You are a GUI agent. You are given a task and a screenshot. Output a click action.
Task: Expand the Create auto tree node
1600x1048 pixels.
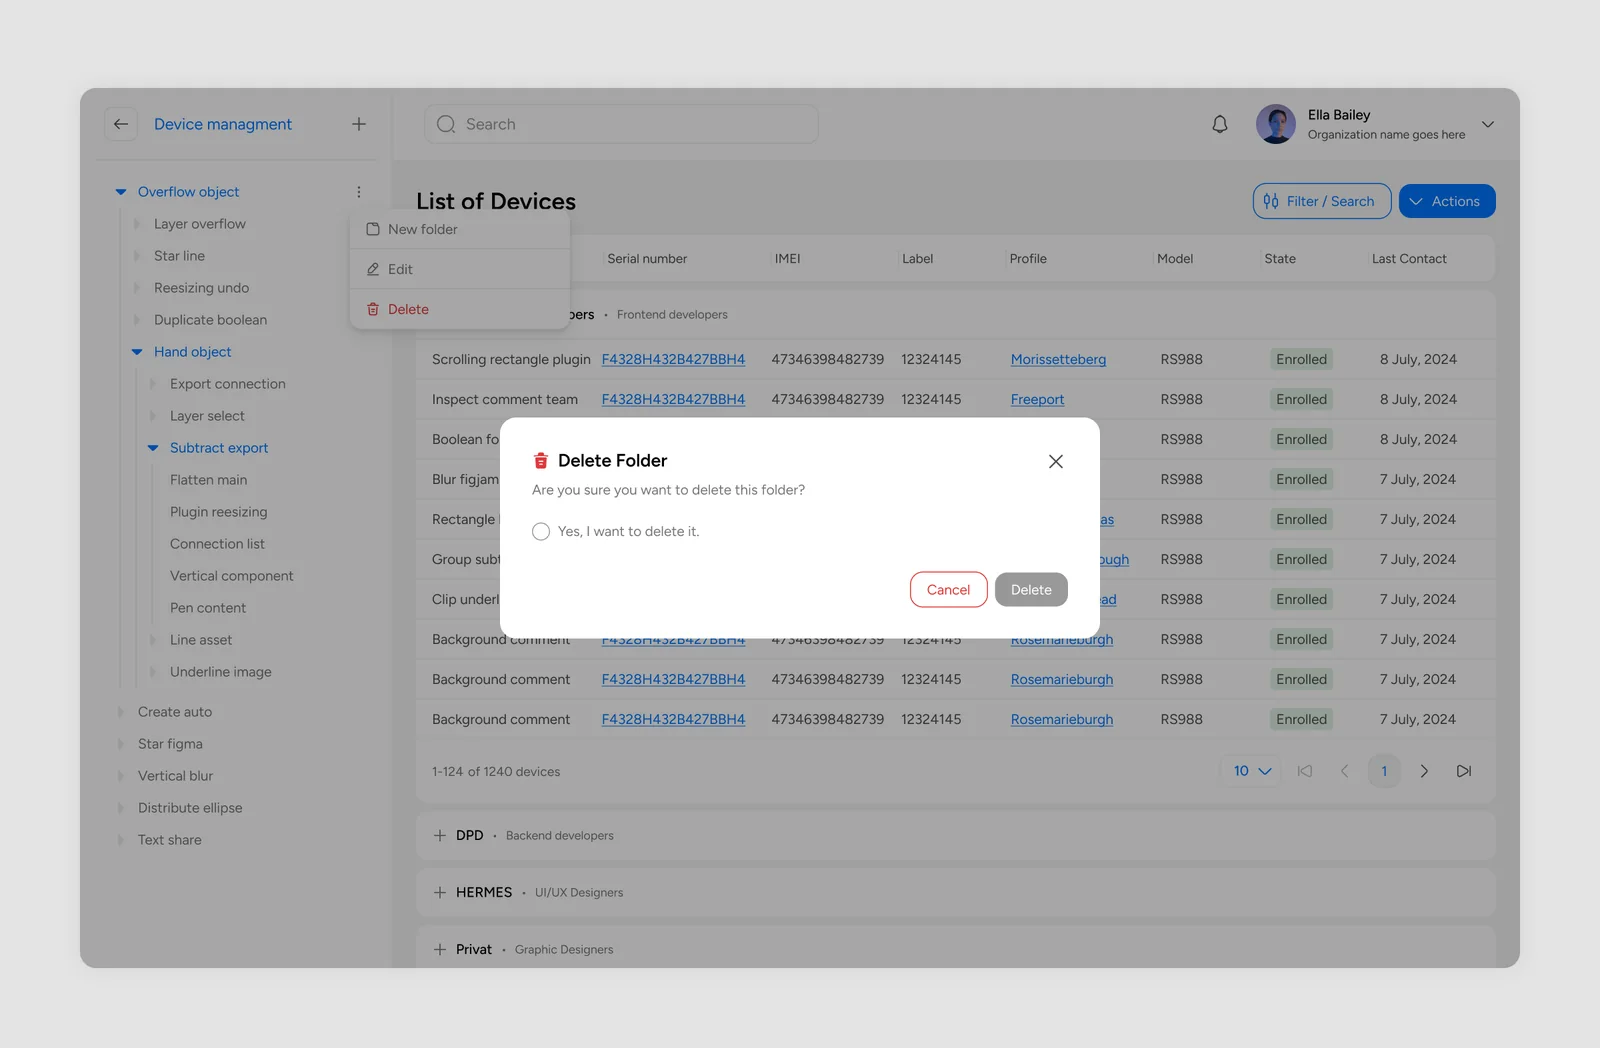pyautogui.click(x=121, y=712)
